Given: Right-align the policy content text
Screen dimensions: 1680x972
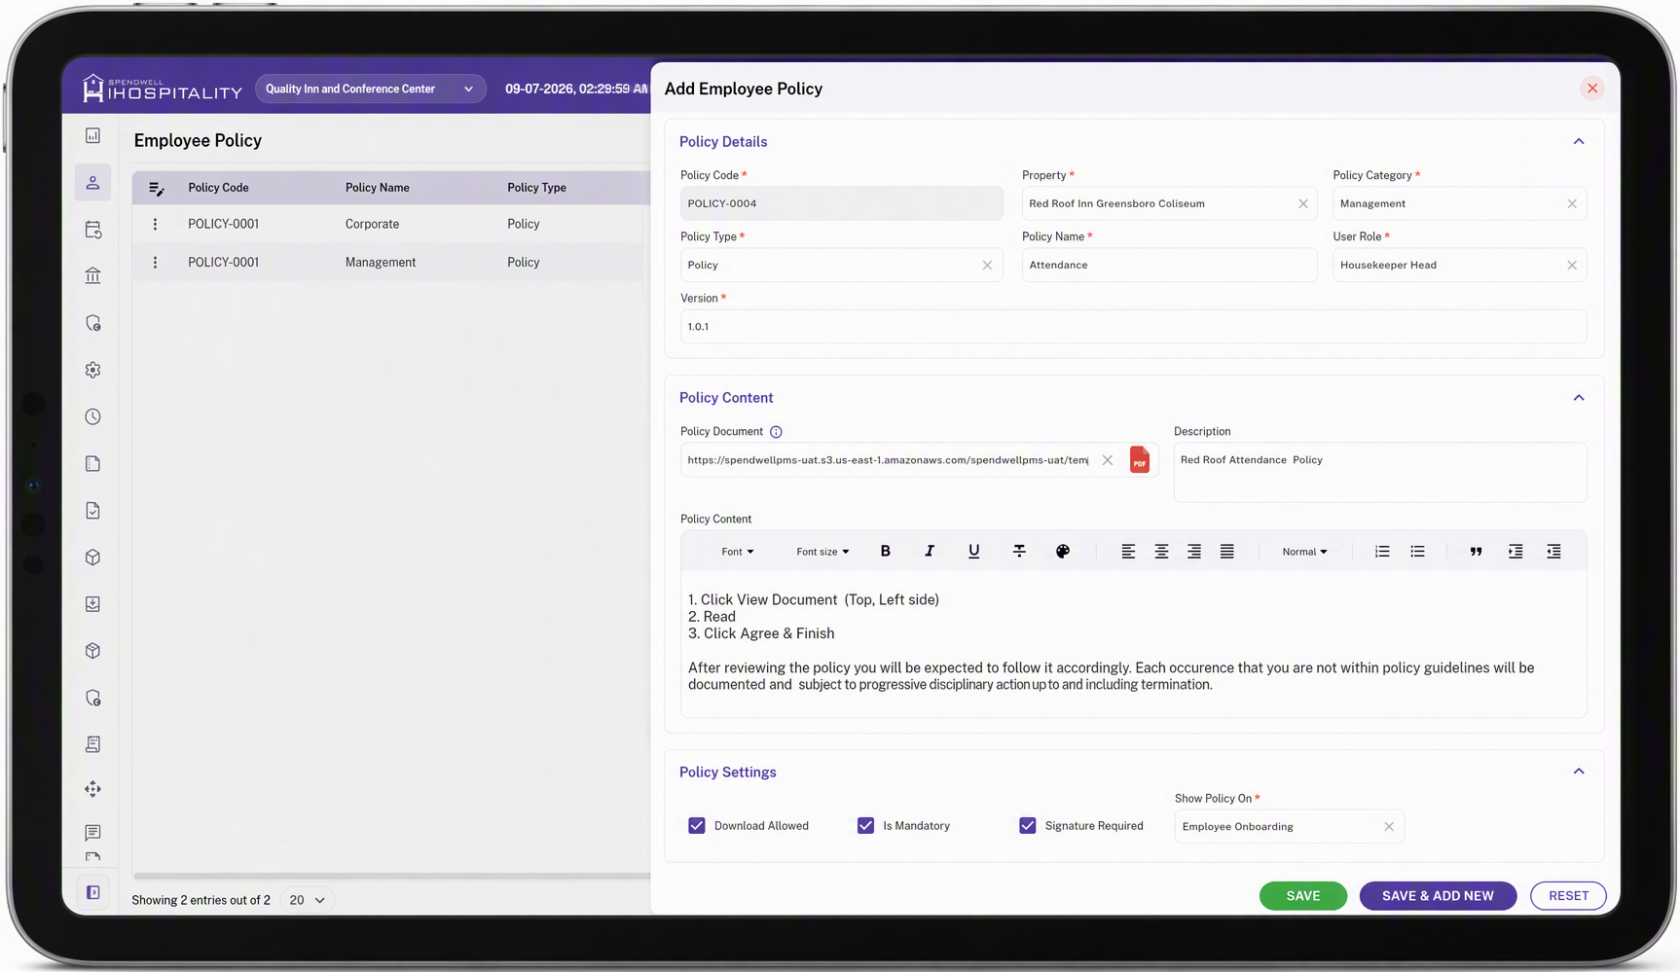Looking at the screenshot, I should (1194, 551).
